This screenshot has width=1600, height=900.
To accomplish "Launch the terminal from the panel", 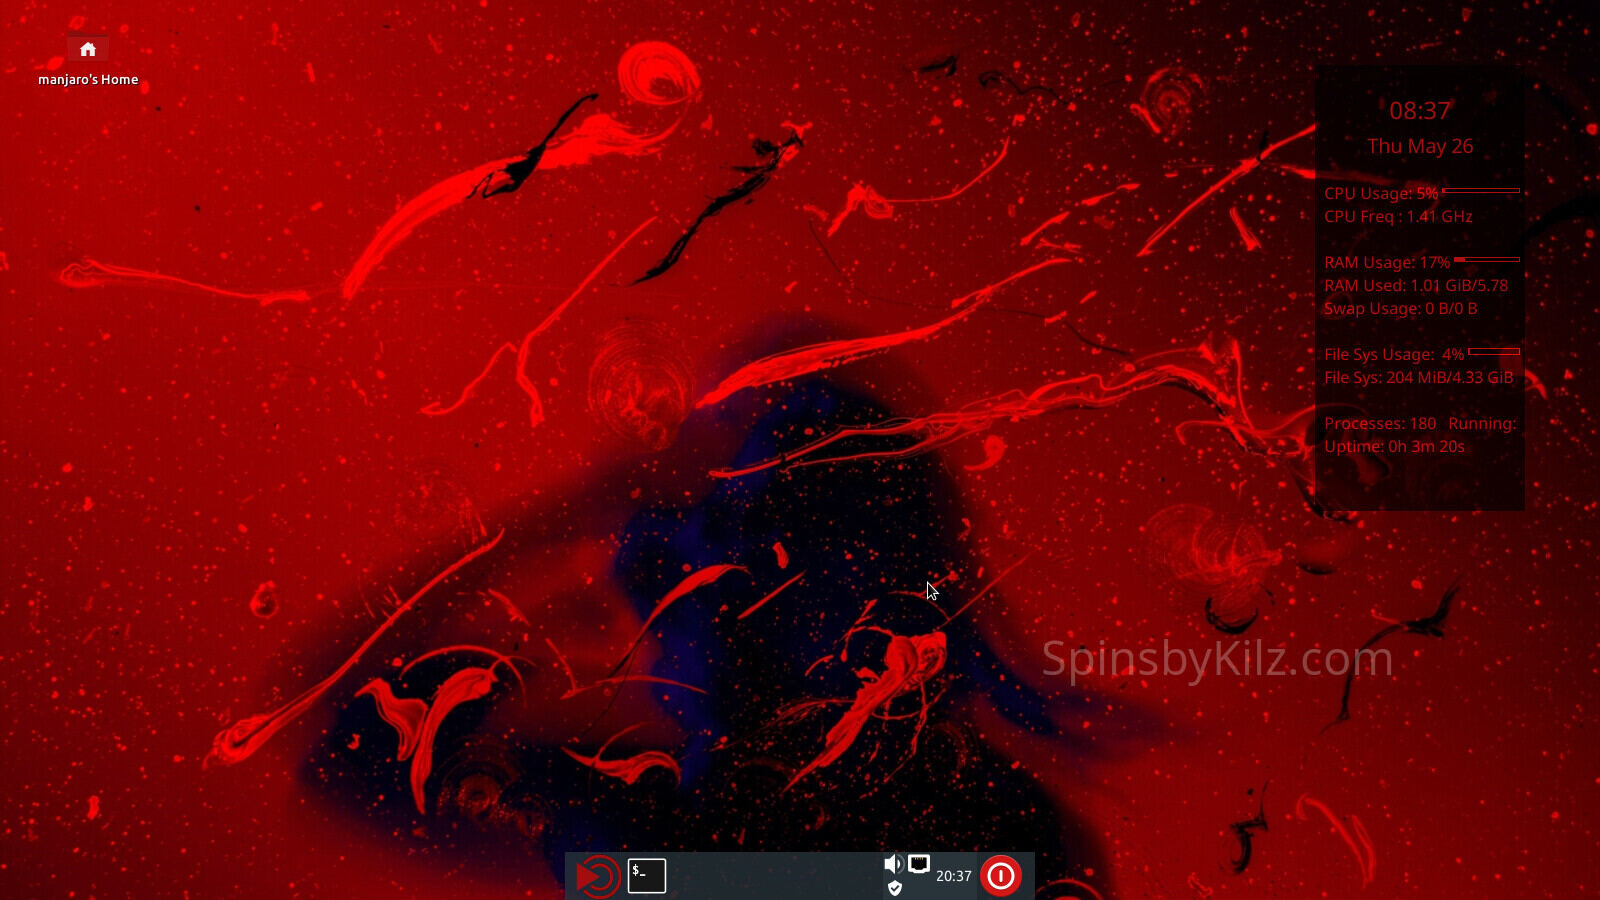I will (647, 876).
